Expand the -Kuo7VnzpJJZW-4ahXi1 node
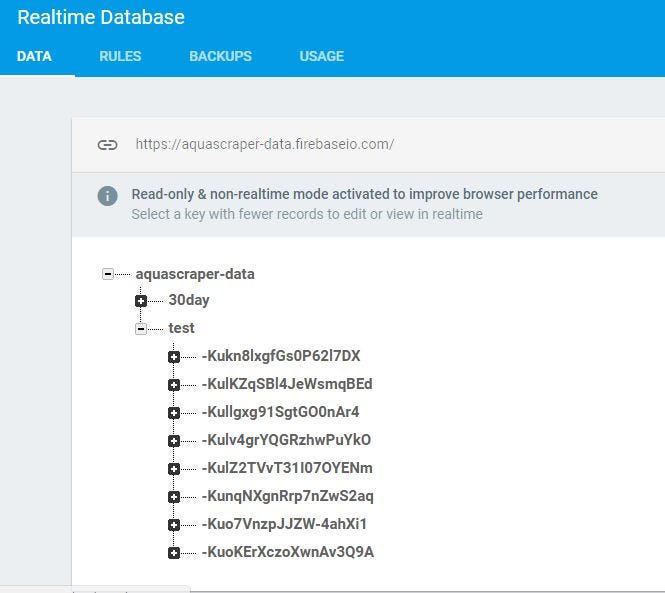 pos(174,525)
